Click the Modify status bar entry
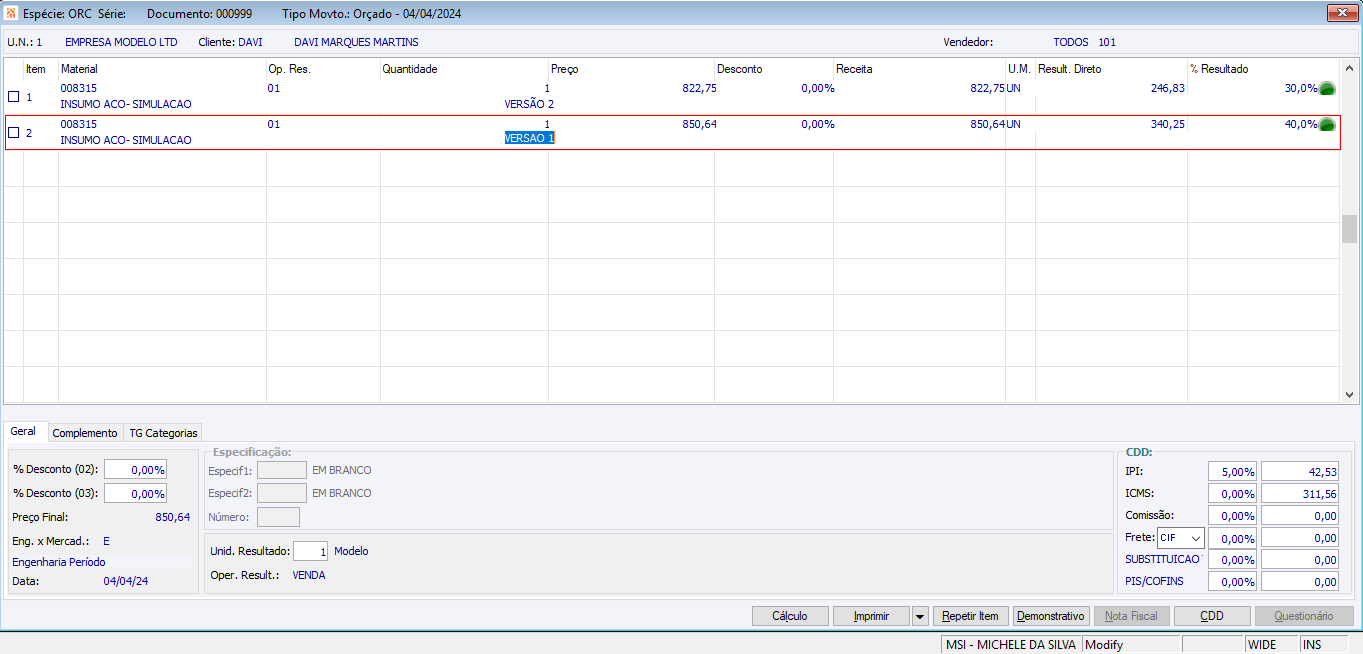The height and width of the screenshot is (654, 1363). pyautogui.click(x=1131, y=645)
